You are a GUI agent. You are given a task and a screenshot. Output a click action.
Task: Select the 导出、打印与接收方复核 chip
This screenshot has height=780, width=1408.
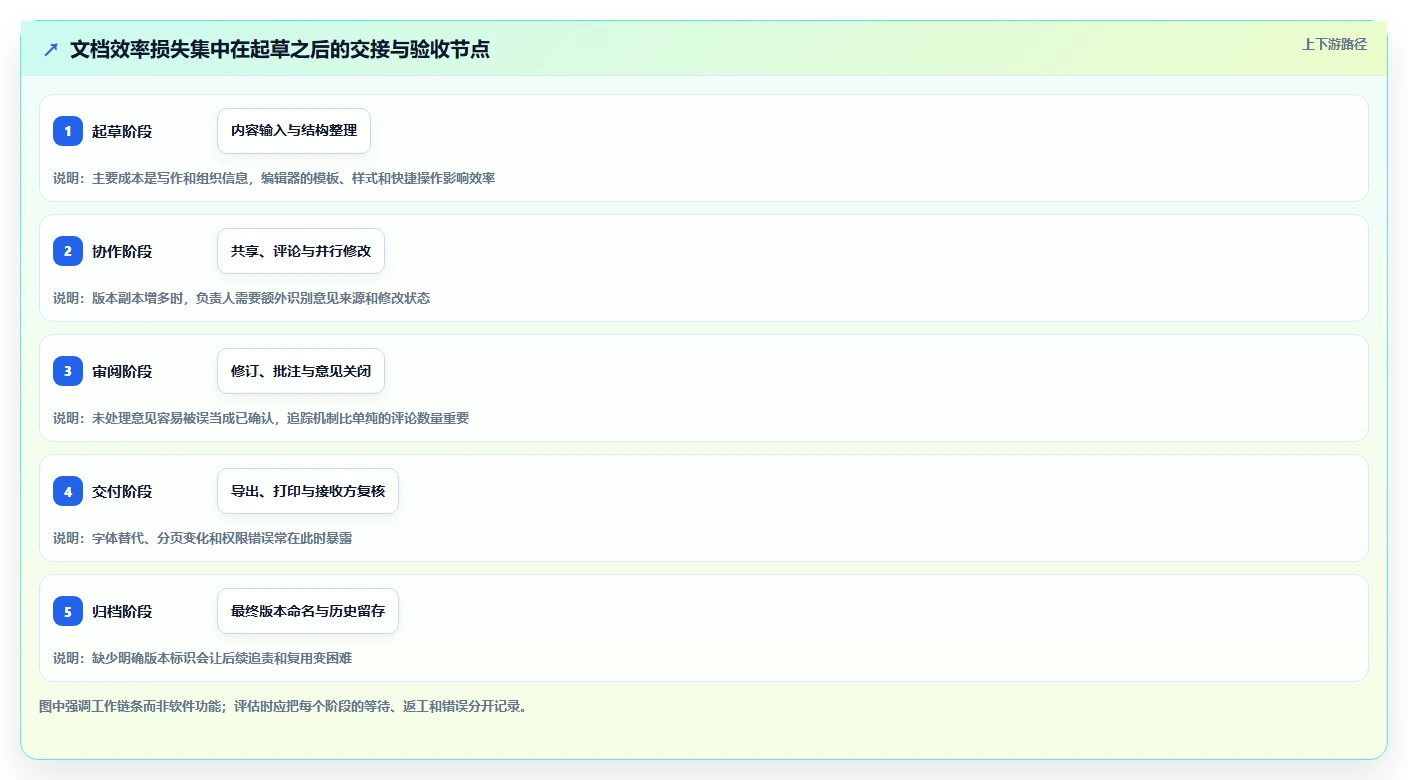point(308,491)
